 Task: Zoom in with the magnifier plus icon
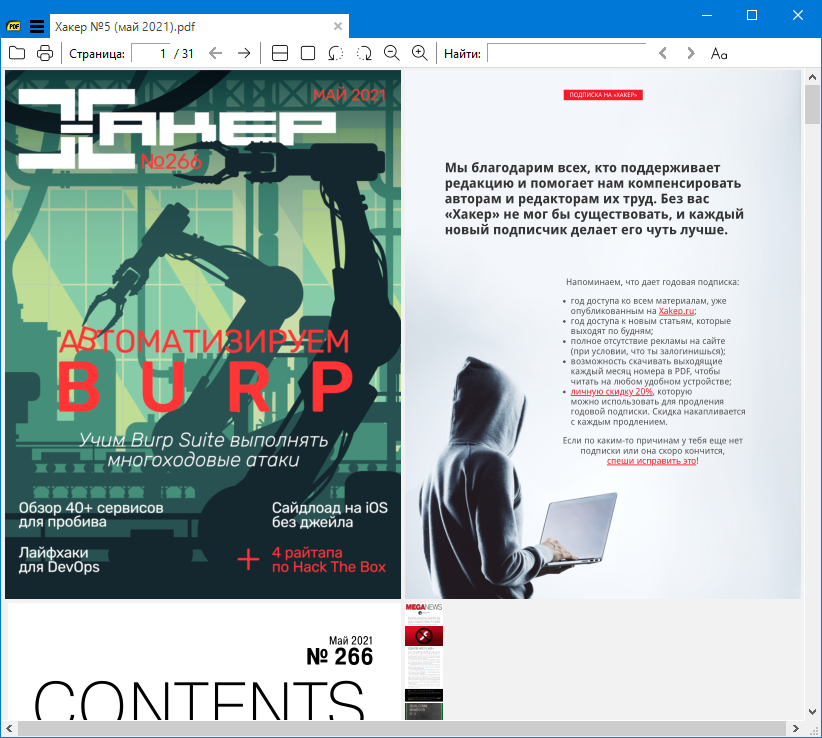(419, 53)
